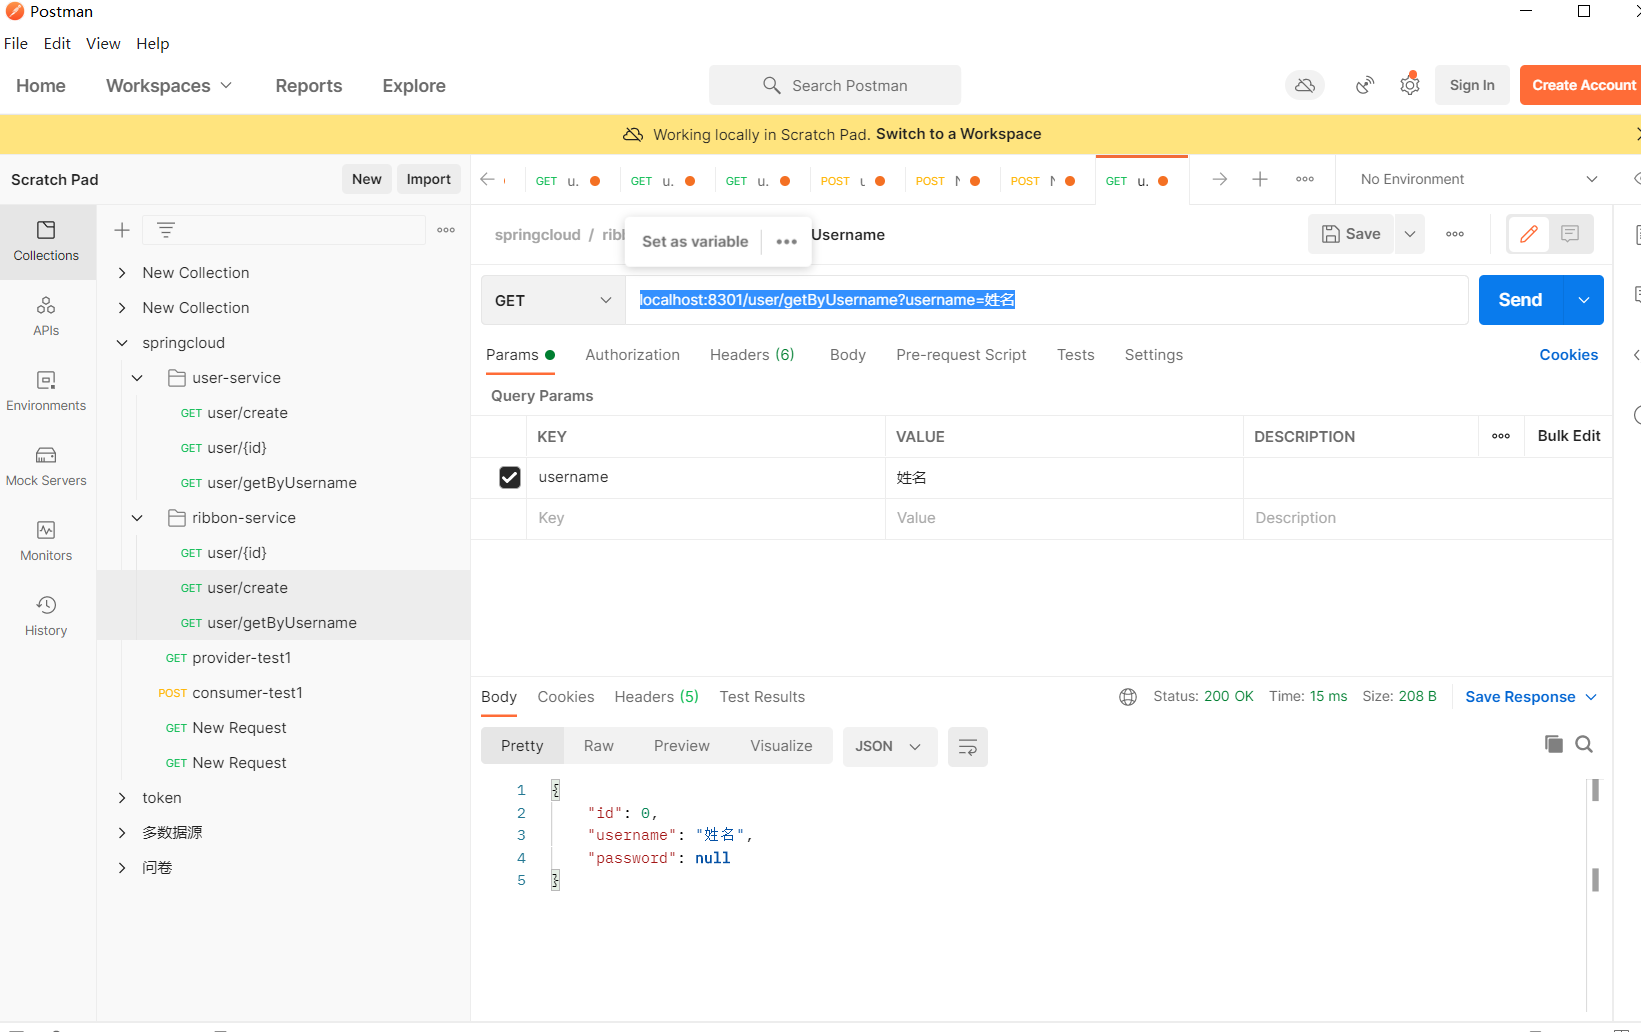Toggle line wrap in response viewer
1641x1032 pixels.
pos(968,747)
